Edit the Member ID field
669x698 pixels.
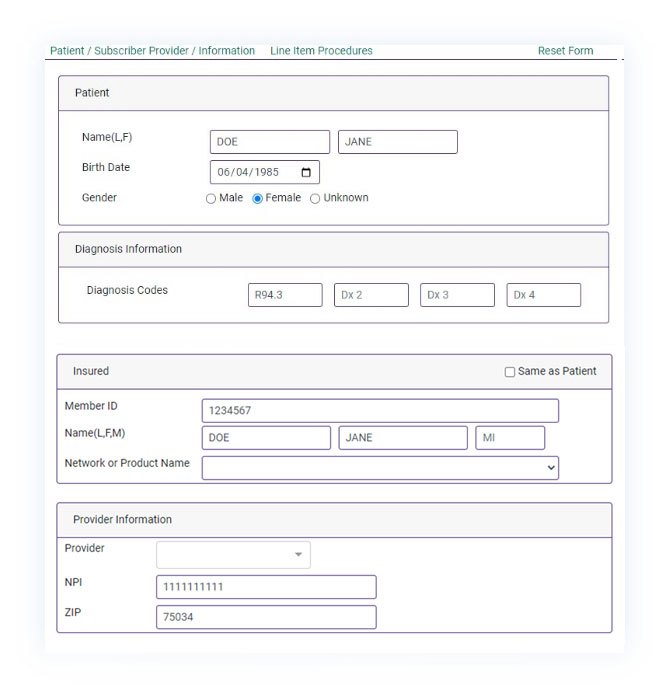coord(380,411)
